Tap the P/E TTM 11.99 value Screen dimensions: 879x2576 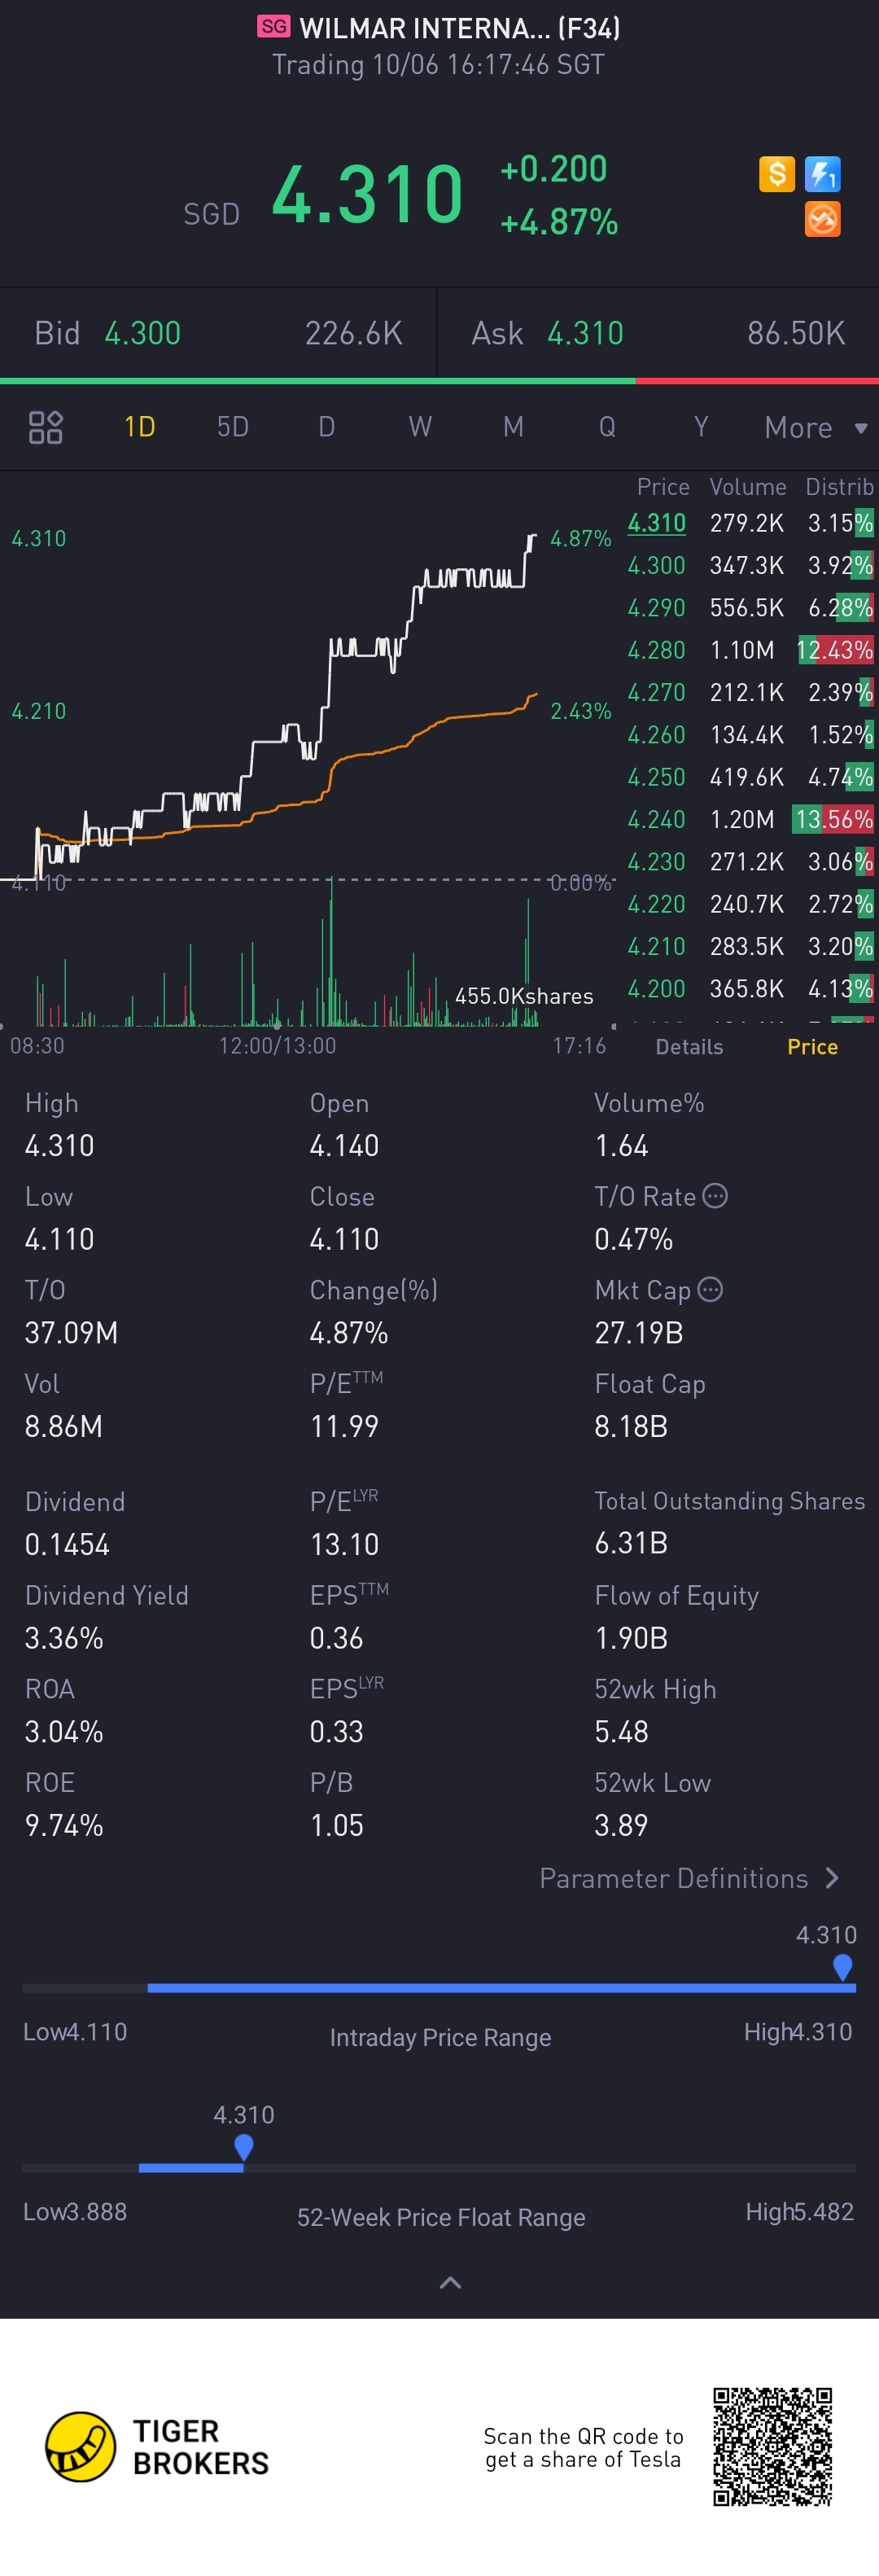344,1426
